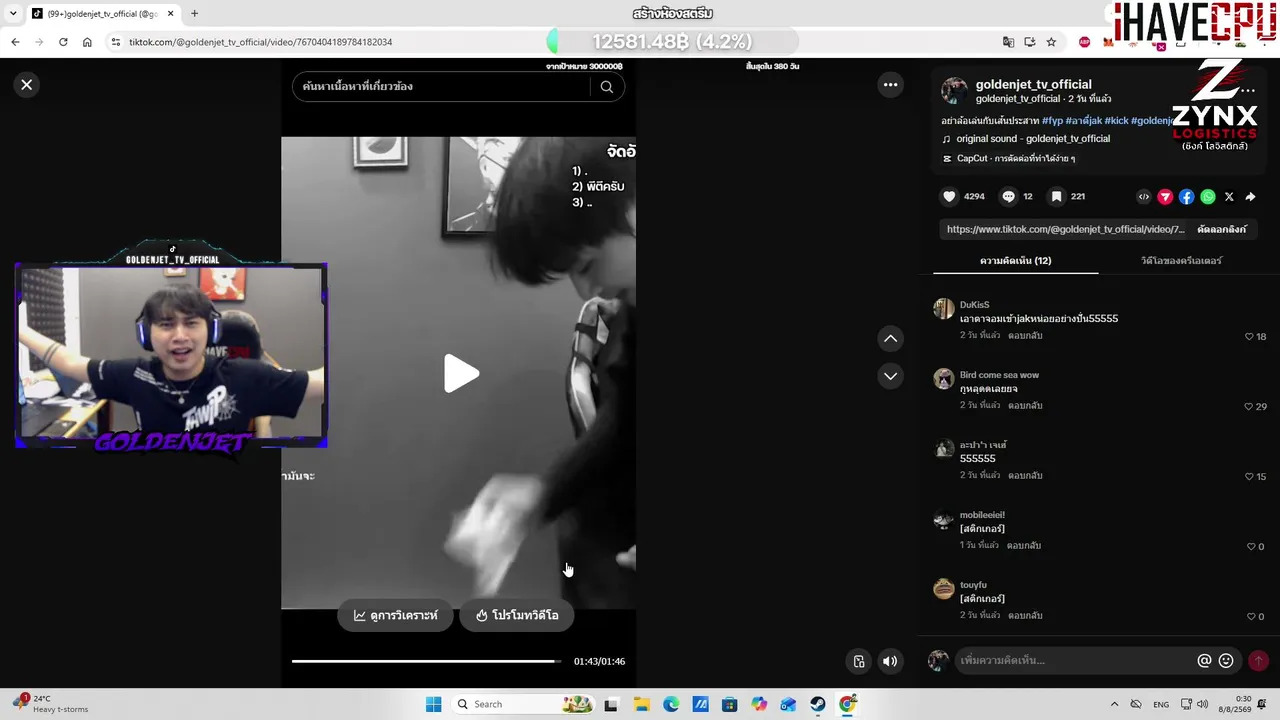The image size is (1280, 720).
Task: Open original sound - goldenjet_tv_official
Action: tap(1033, 139)
